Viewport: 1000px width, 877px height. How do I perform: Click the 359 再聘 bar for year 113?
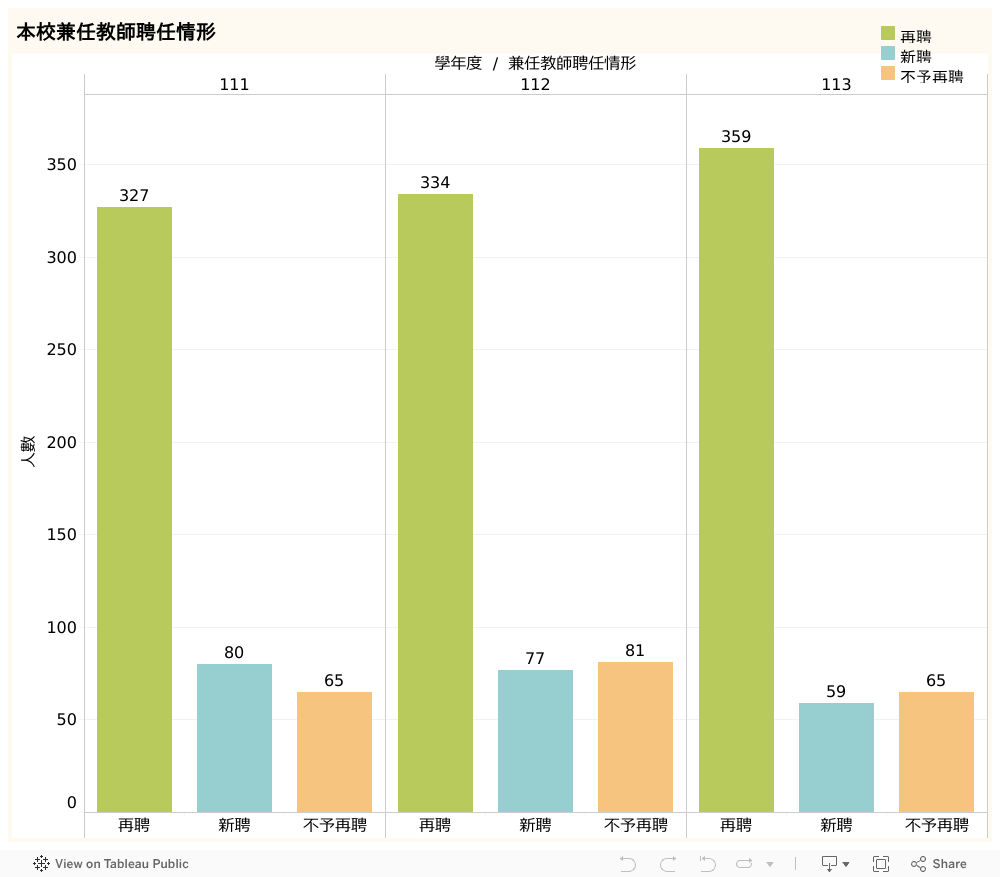(737, 480)
